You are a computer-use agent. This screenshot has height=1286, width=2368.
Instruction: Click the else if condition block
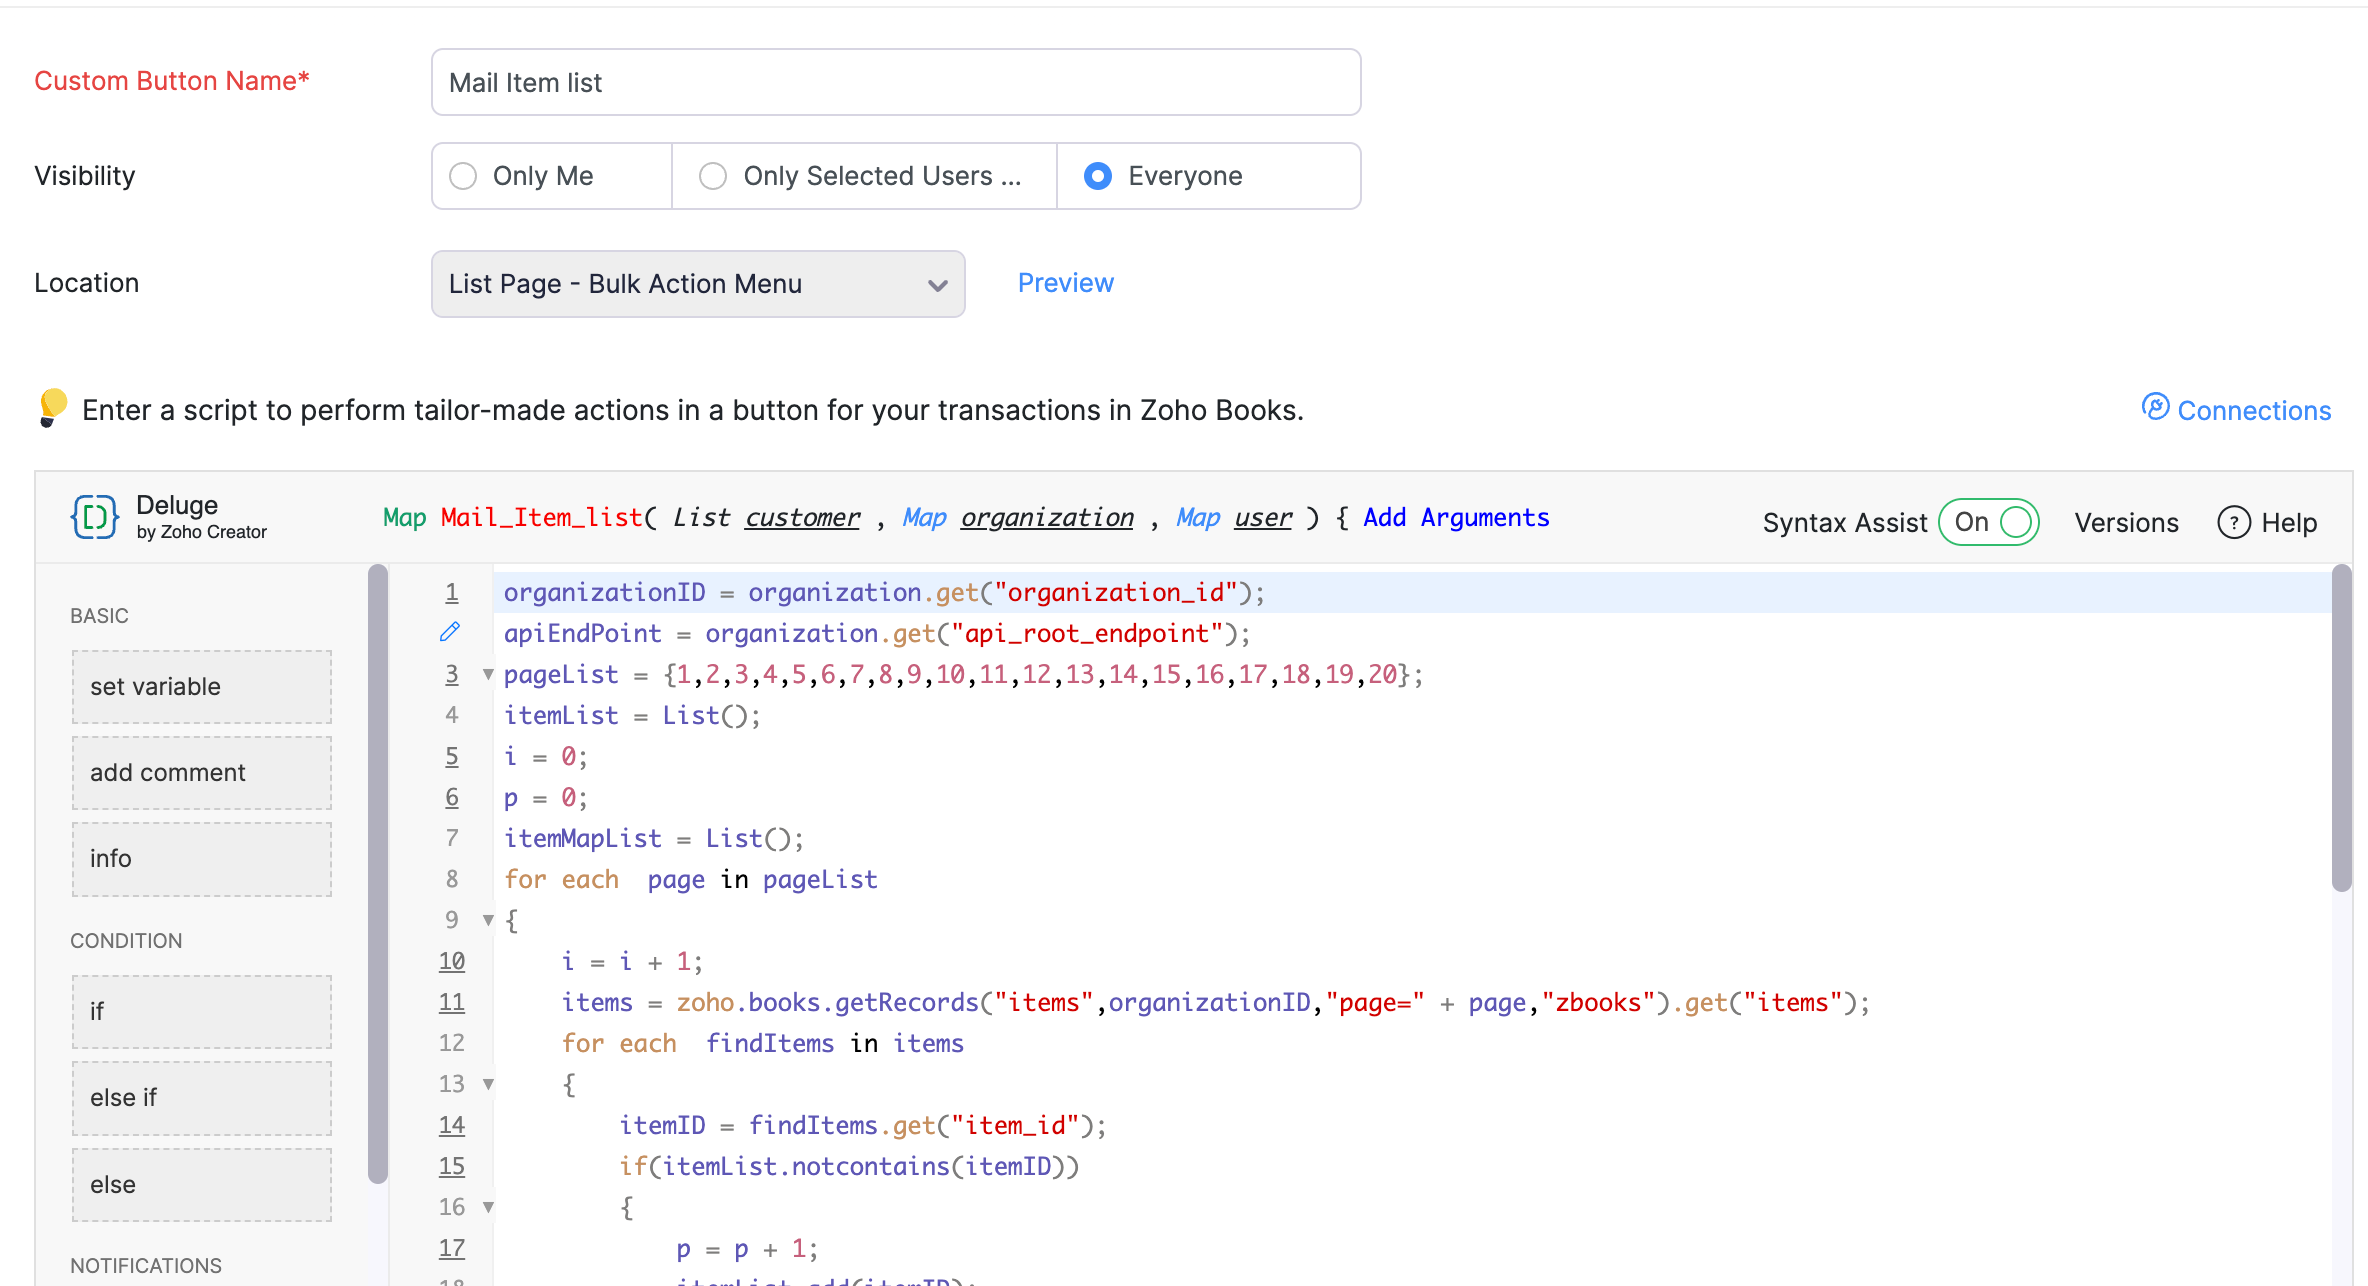tap(202, 1097)
